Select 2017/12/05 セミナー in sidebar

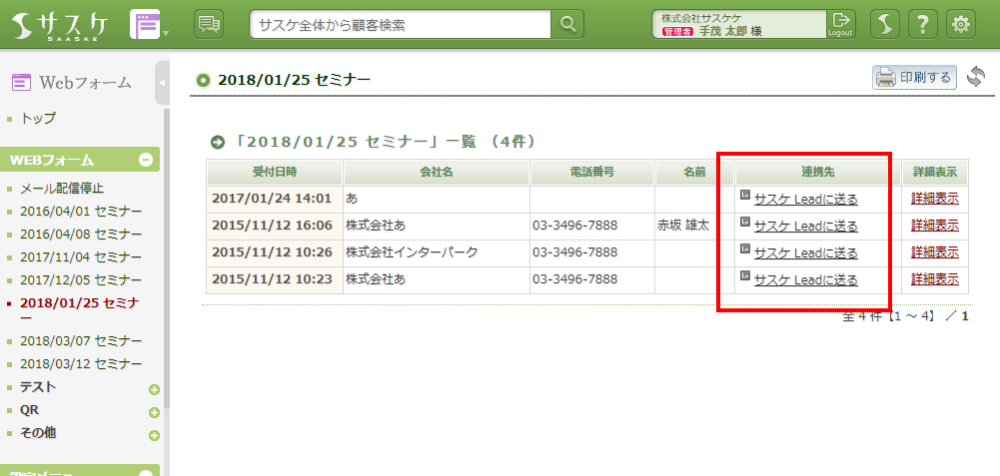point(81,279)
